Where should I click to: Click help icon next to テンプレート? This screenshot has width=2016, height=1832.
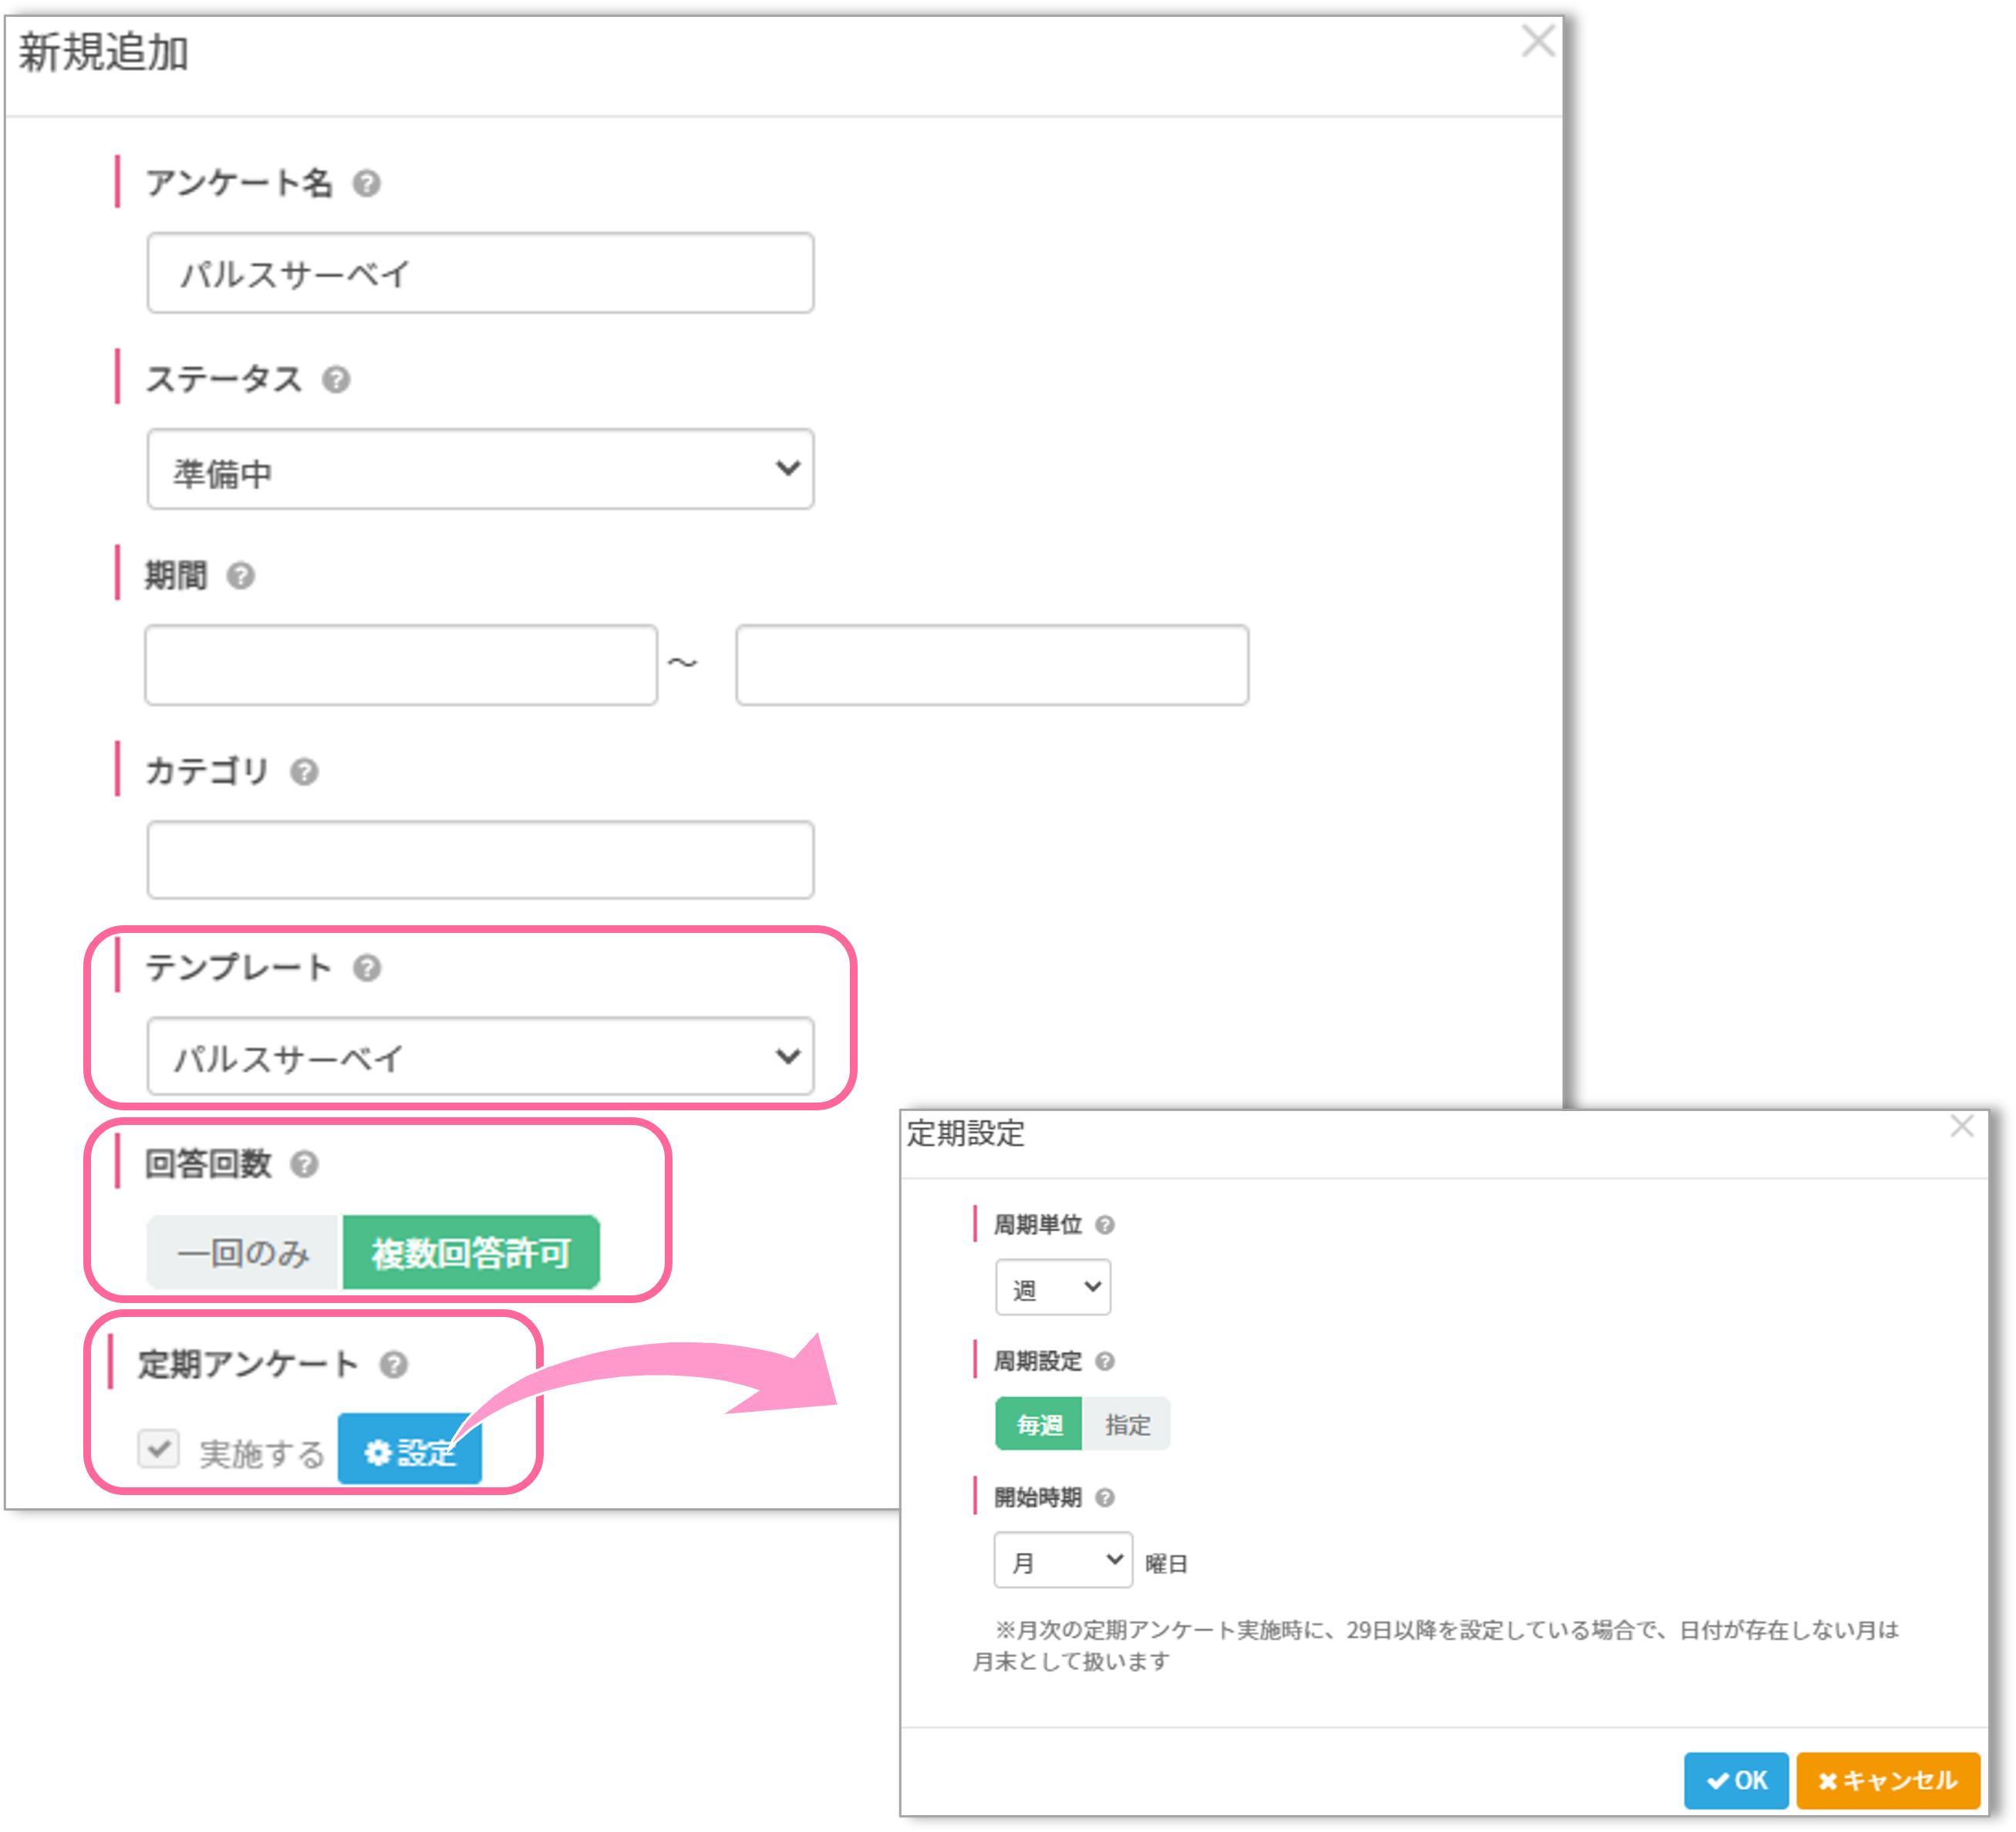[x=367, y=968]
